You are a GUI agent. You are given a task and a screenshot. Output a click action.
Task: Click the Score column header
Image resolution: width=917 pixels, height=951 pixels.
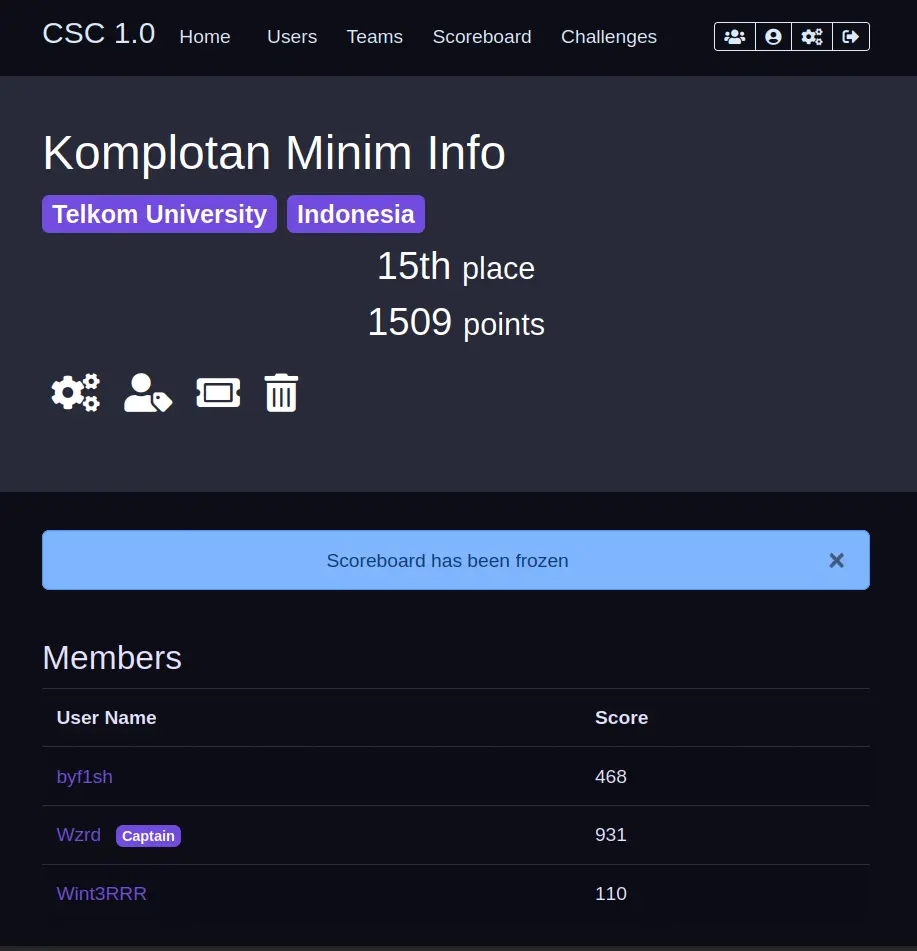click(x=622, y=718)
